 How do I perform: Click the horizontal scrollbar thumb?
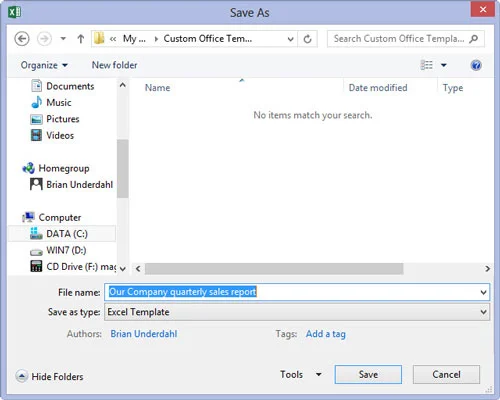click(274, 269)
